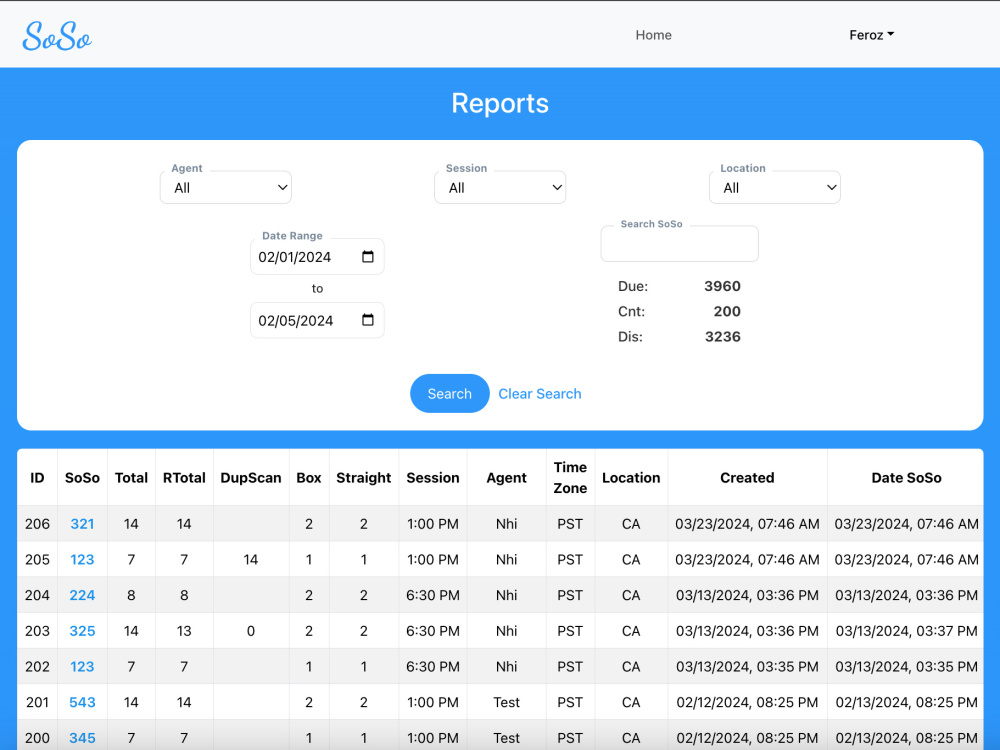The width and height of the screenshot is (1000, 750).
Task: Expand the Location dropdown
Action: click(775, 188)
